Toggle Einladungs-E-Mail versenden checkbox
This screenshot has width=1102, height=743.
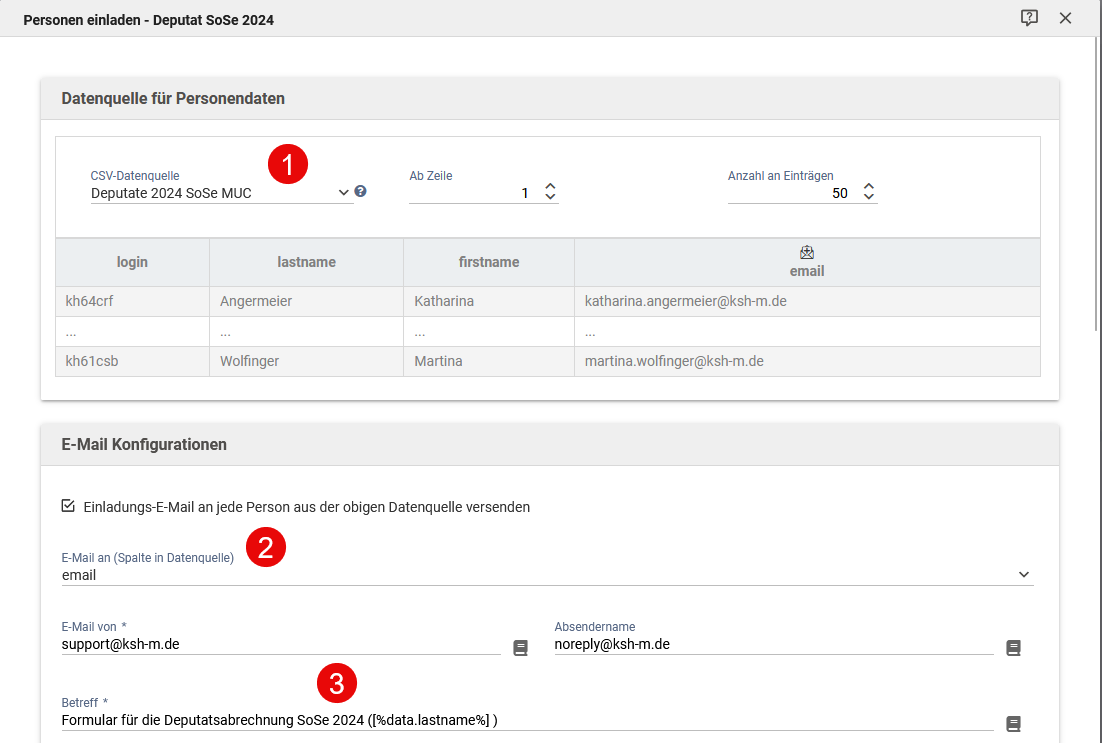(68, 506)
